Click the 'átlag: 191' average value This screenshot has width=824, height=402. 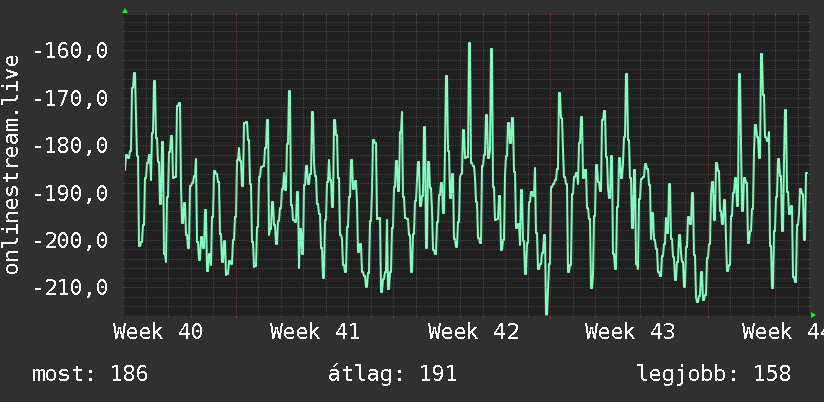392,374
